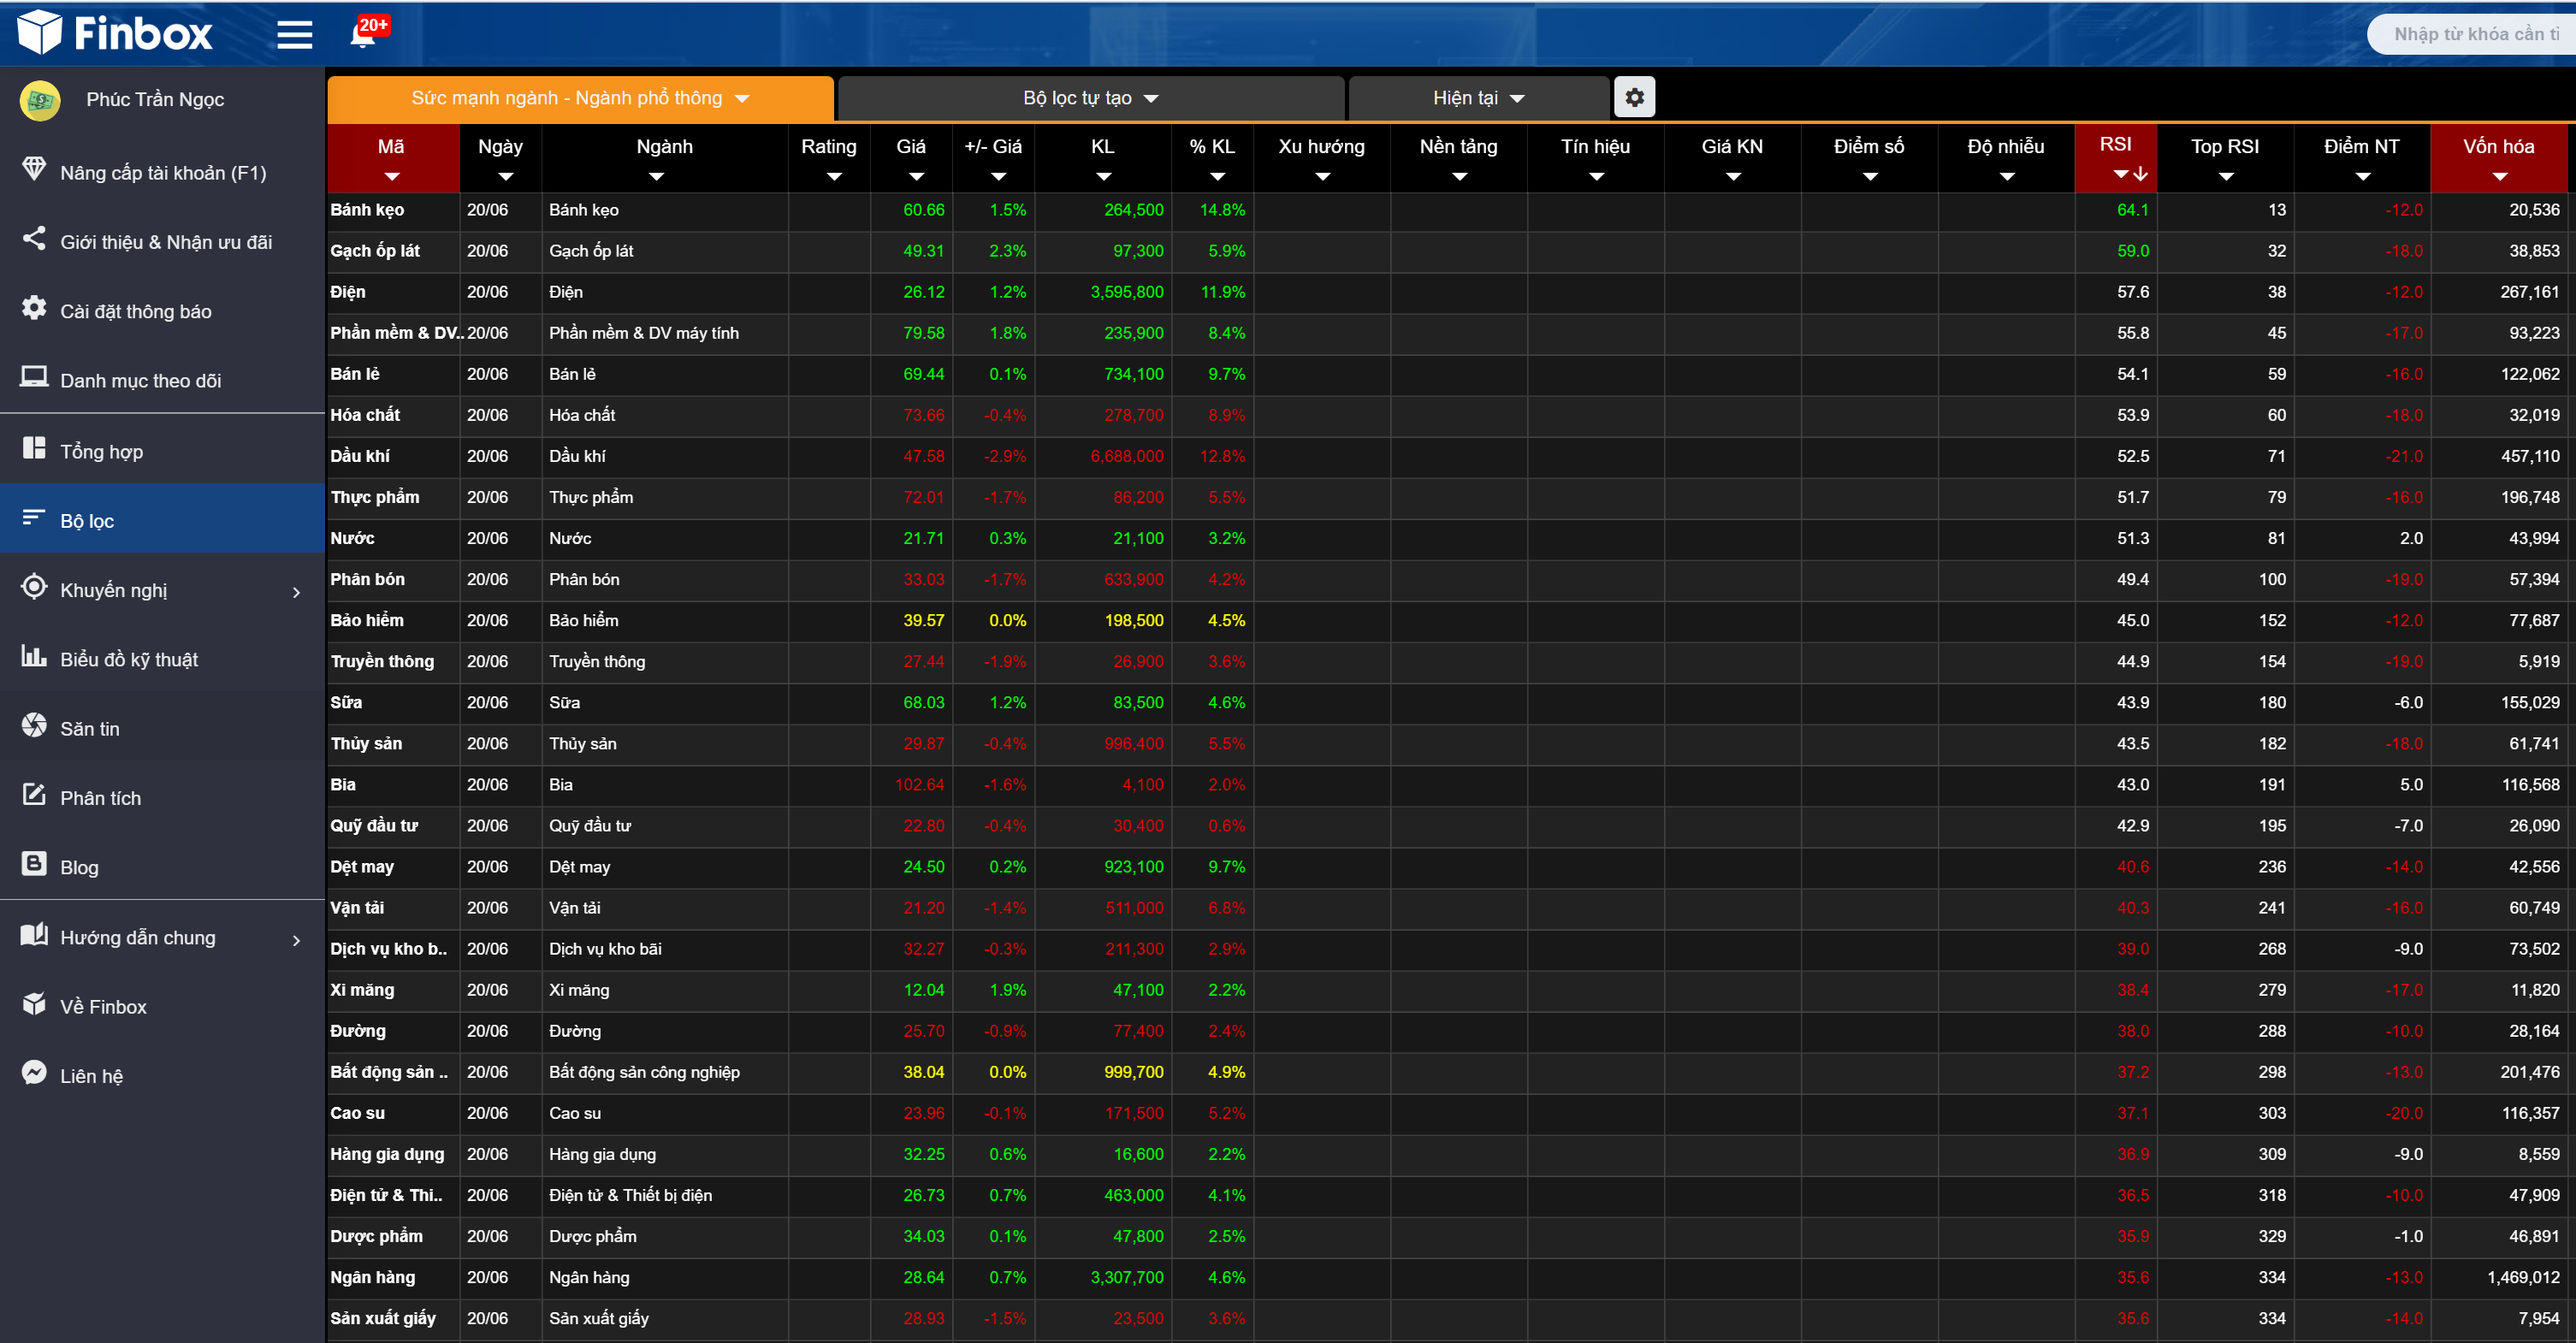Screen dimensions: 2576x1343
Task: Open Biểu đồ kỹ thuật chart menu item
Action: [x=128, y=659]
